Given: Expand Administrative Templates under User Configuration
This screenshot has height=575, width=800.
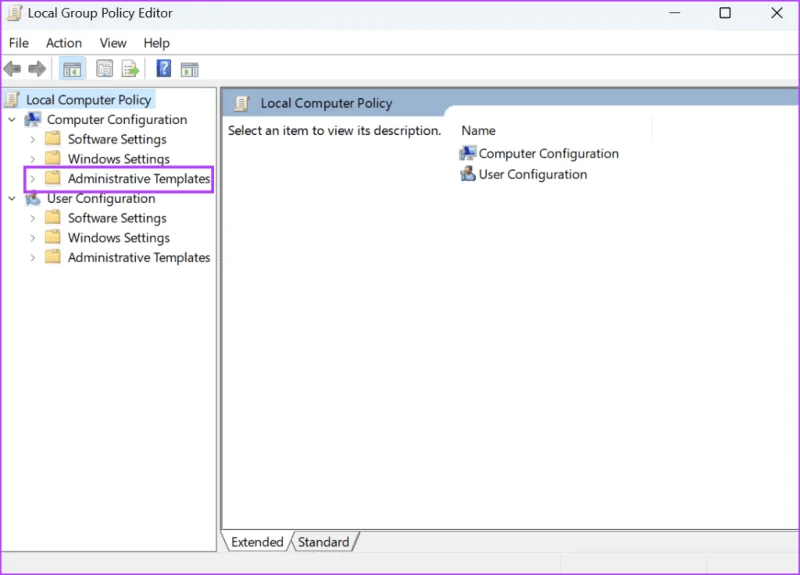Looking at the screenshot, I should click(33, 258).
